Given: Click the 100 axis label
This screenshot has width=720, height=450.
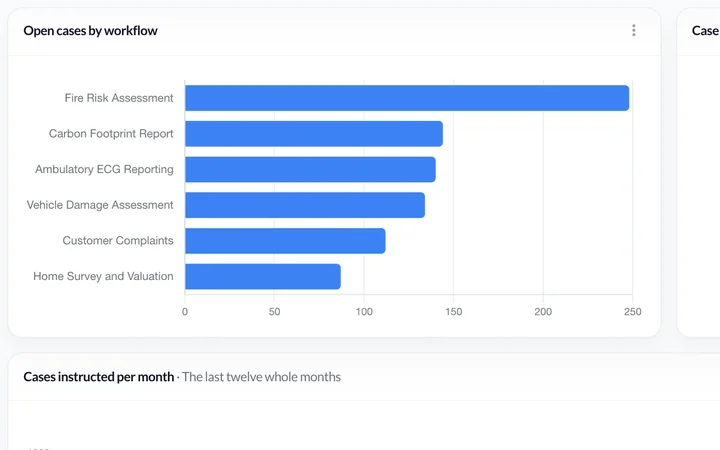Looking at the screenshot, I should [x=364, y=312].
